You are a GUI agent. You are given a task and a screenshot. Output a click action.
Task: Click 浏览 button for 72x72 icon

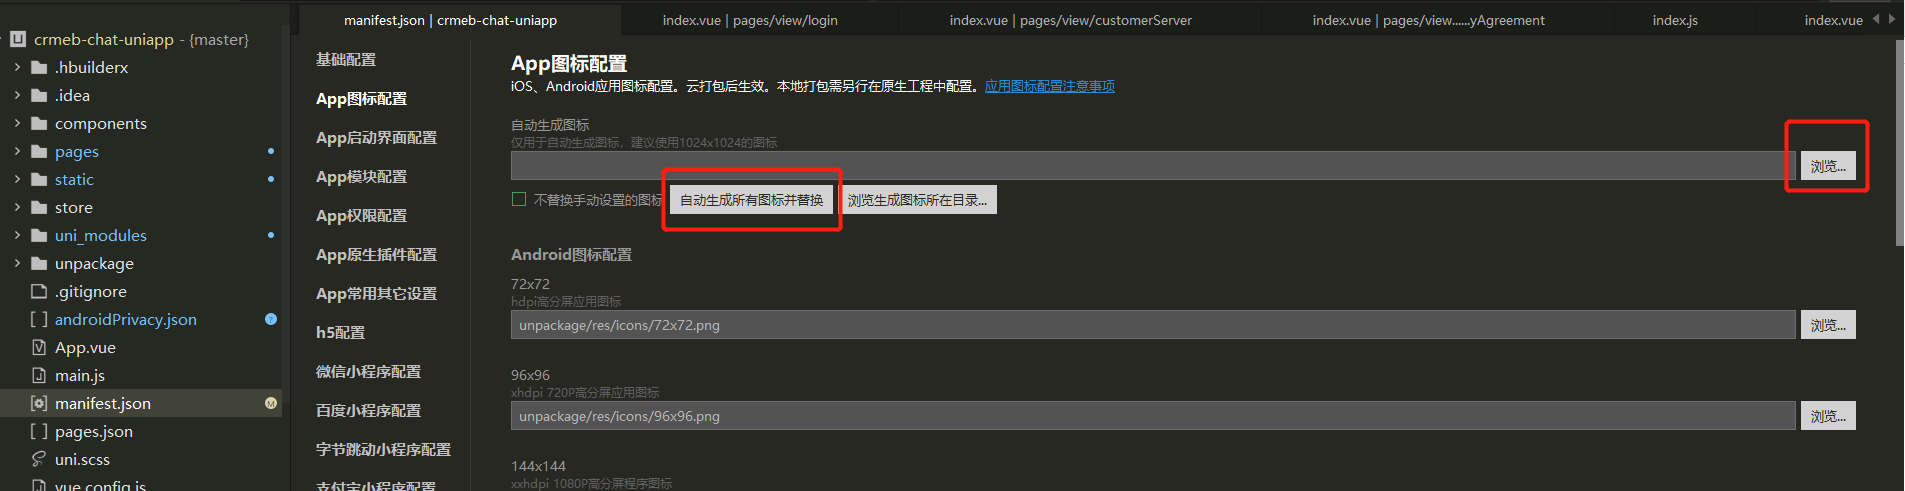pos(1828,325)
